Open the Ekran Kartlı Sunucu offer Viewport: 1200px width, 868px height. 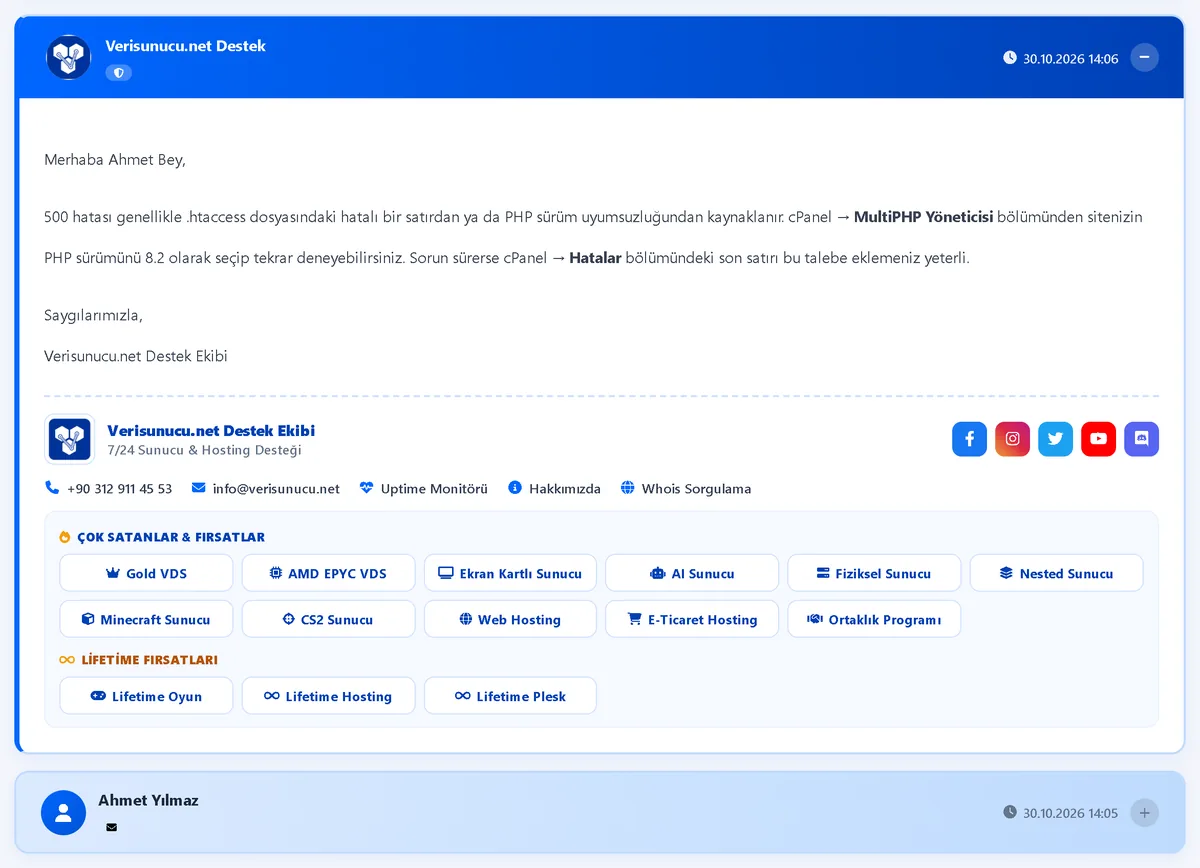coord(510,573)
